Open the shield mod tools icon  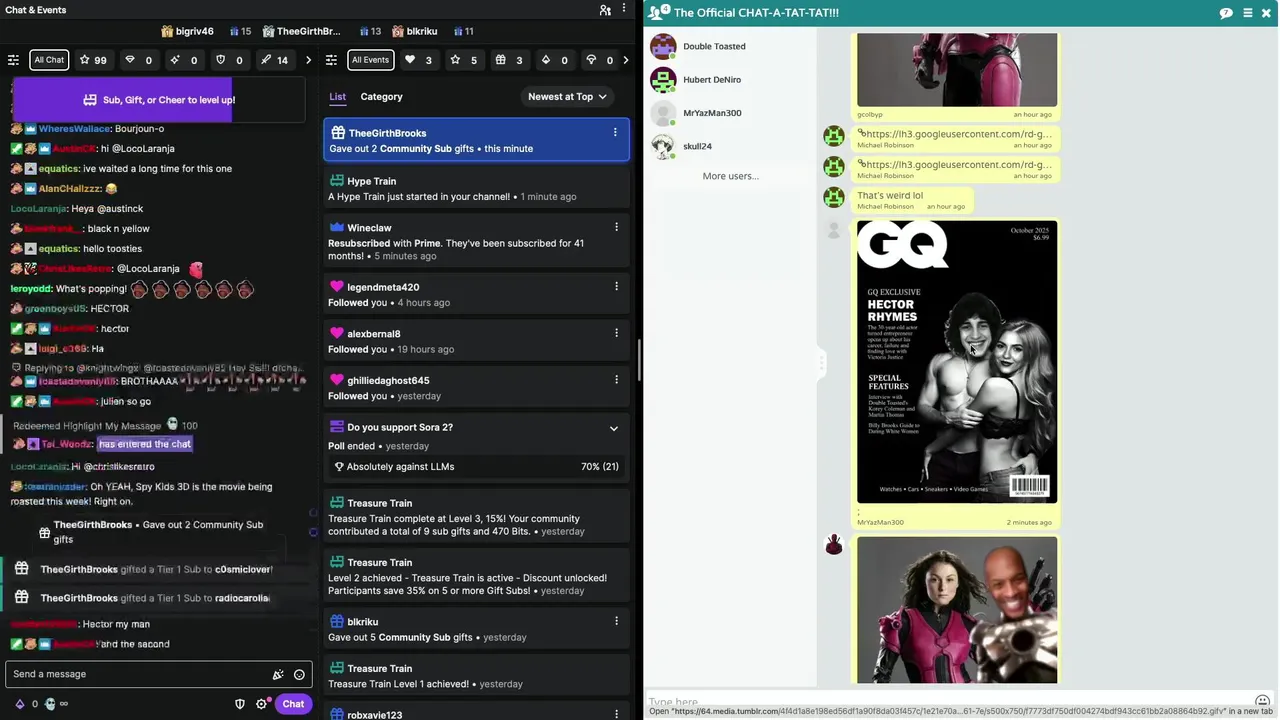click(x=240, y=704)
